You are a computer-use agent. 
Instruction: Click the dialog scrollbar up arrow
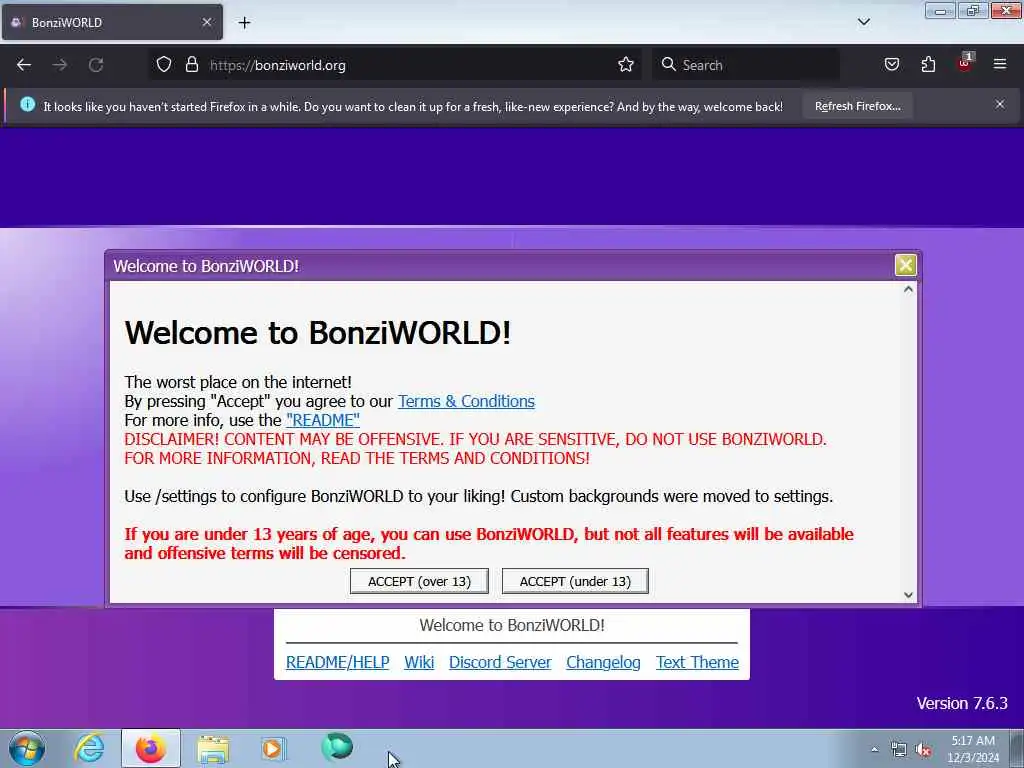pos(908,289)
